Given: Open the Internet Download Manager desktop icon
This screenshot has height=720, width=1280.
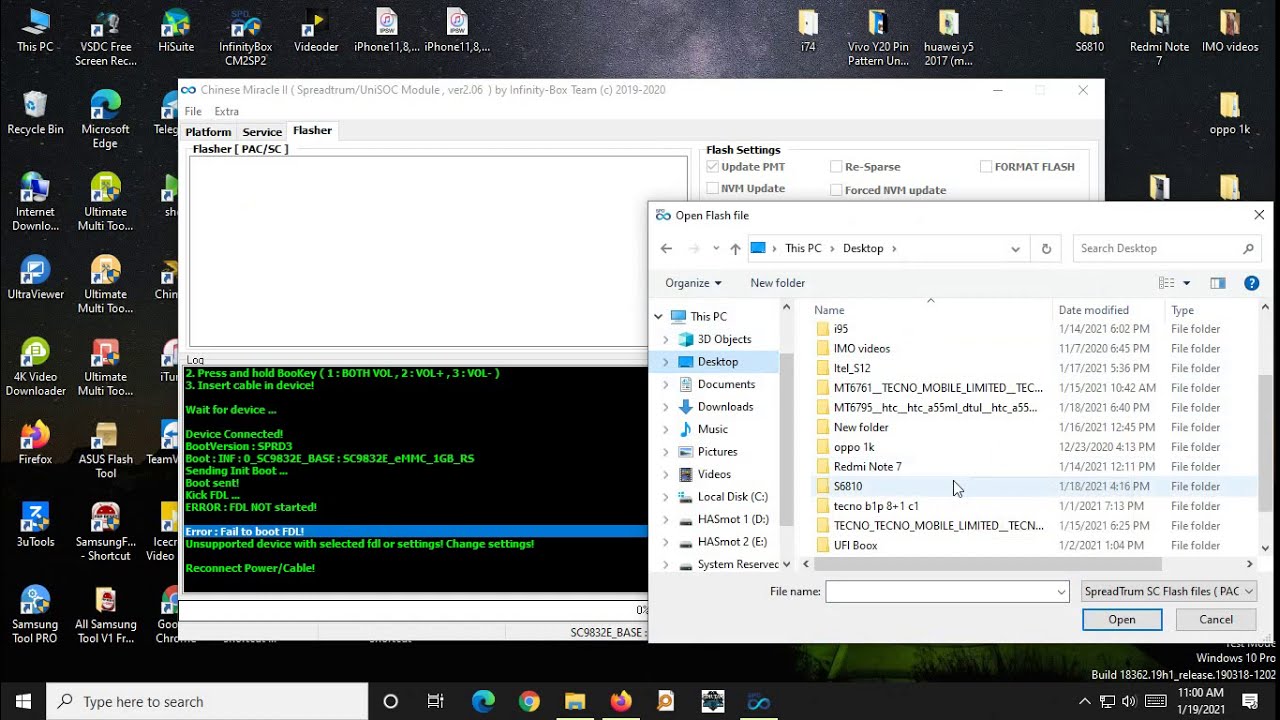Looking at the screenshot, I should coord(35,202).
